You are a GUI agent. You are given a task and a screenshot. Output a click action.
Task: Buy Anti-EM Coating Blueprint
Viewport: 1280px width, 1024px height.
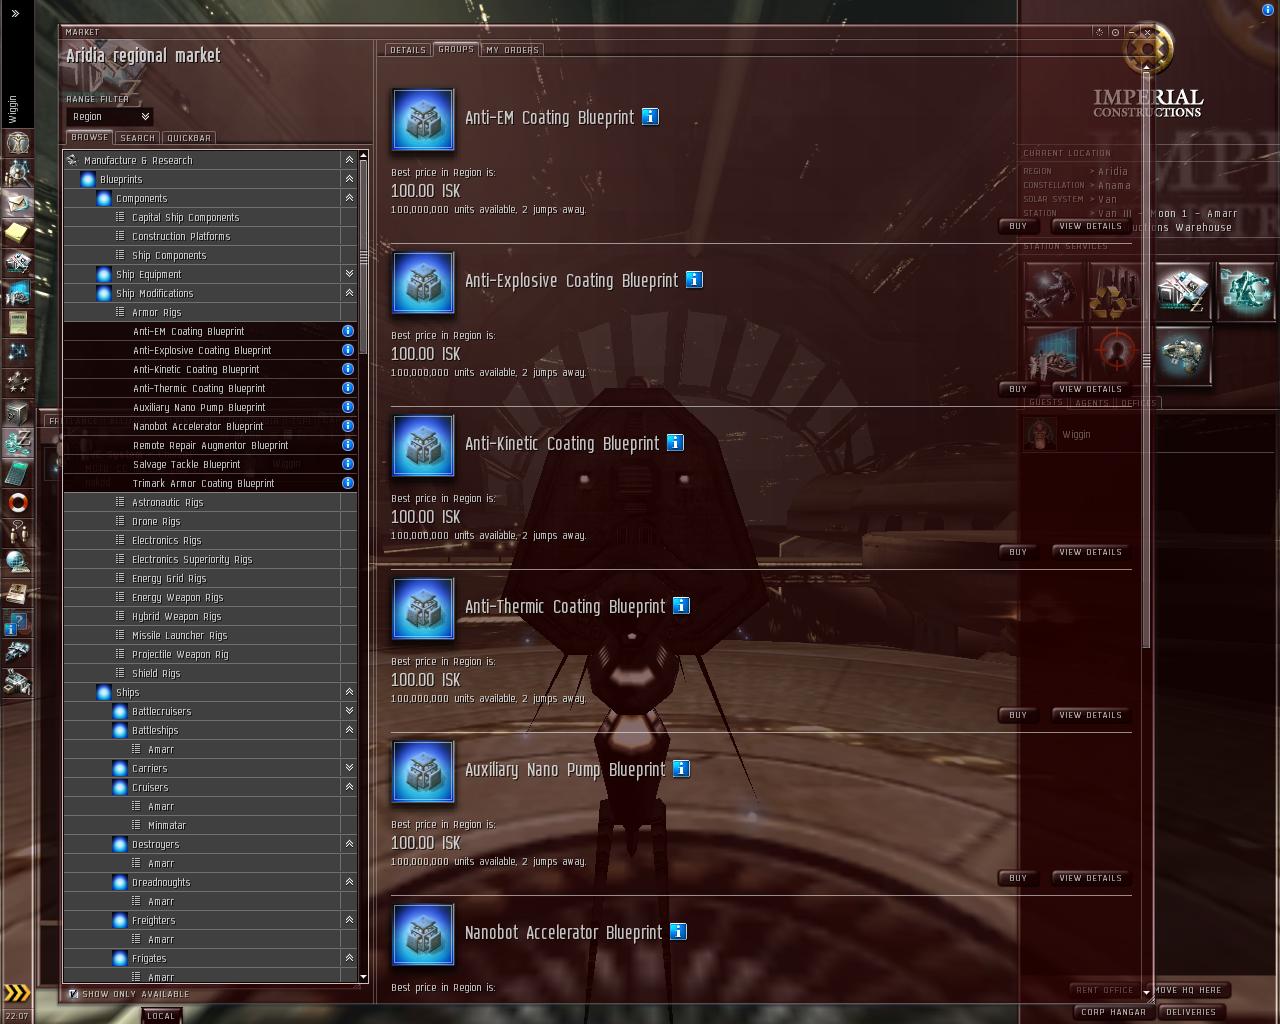[1018, 226]
